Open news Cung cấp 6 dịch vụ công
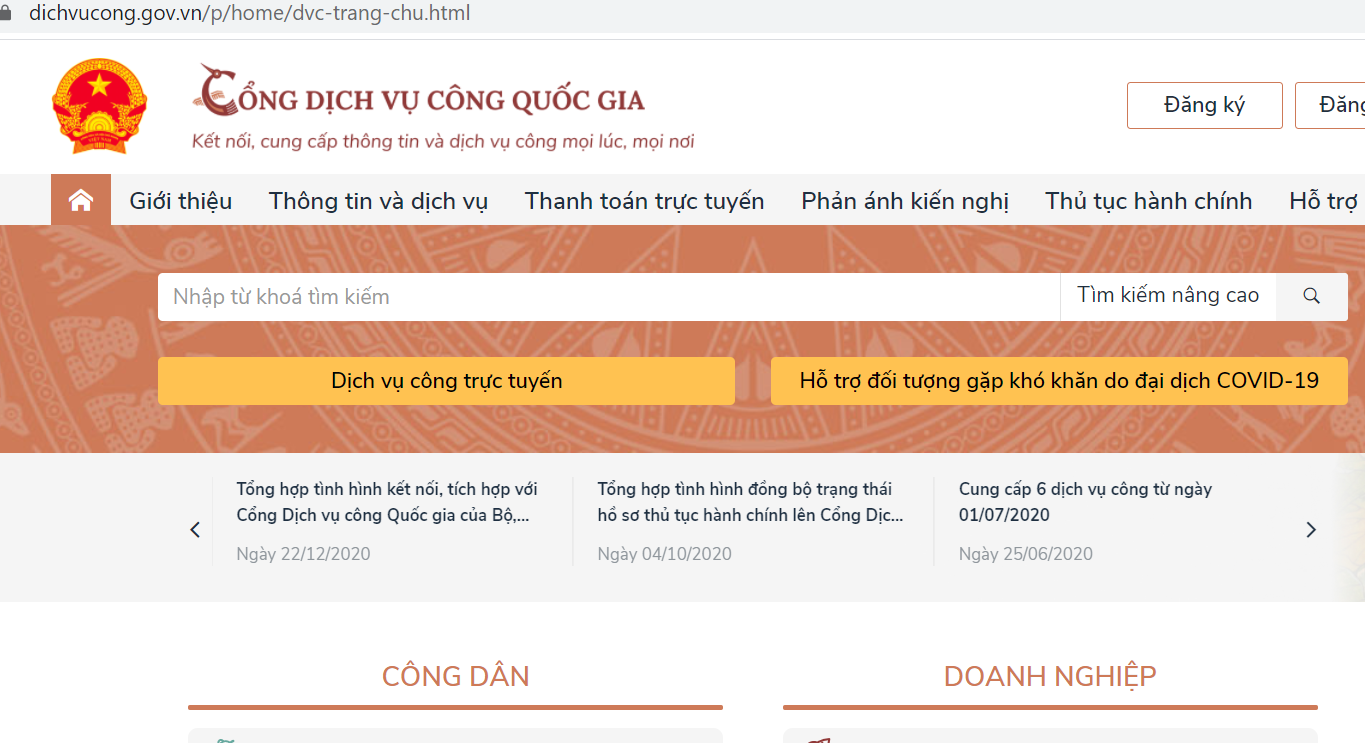This screenshot has width=1365, height=743. 1085,502
